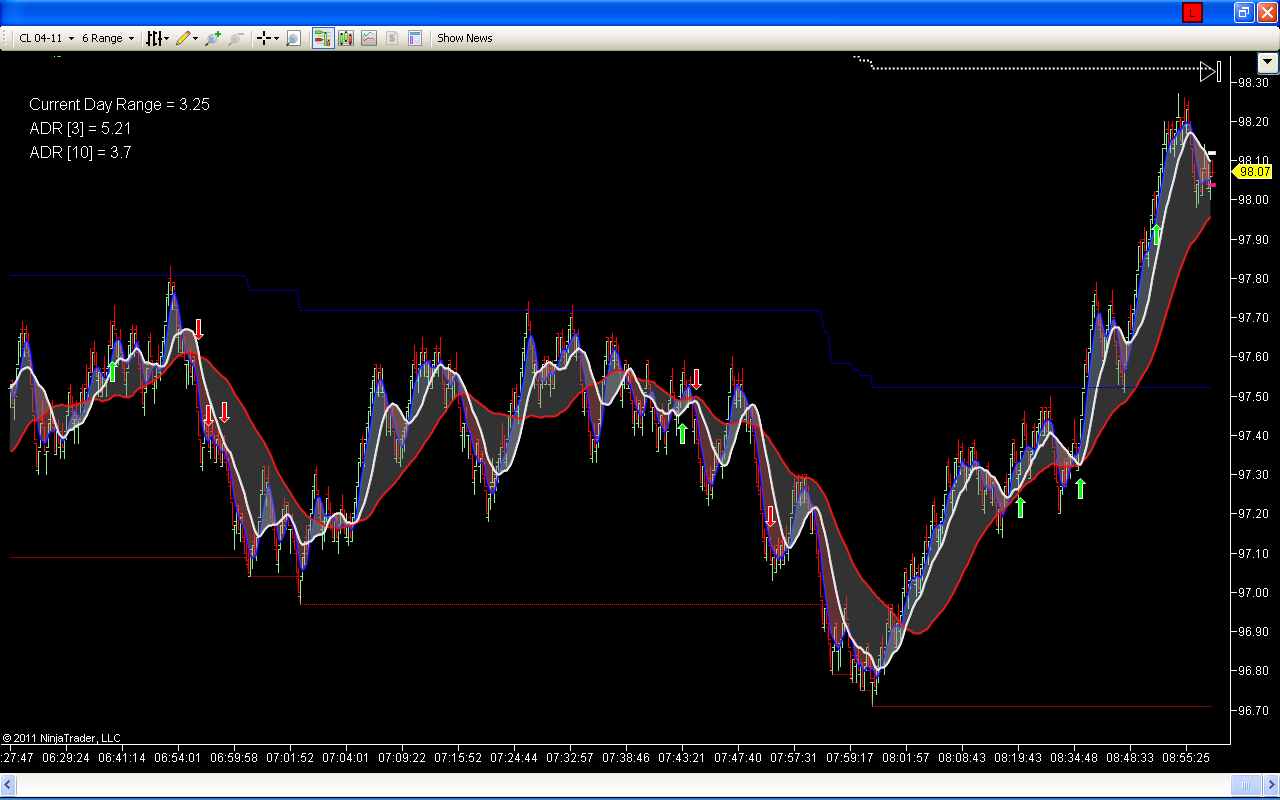Click the ADR [10] = 3.7 text
This screenshot has height=800, width=1280.
click(80, 152)
